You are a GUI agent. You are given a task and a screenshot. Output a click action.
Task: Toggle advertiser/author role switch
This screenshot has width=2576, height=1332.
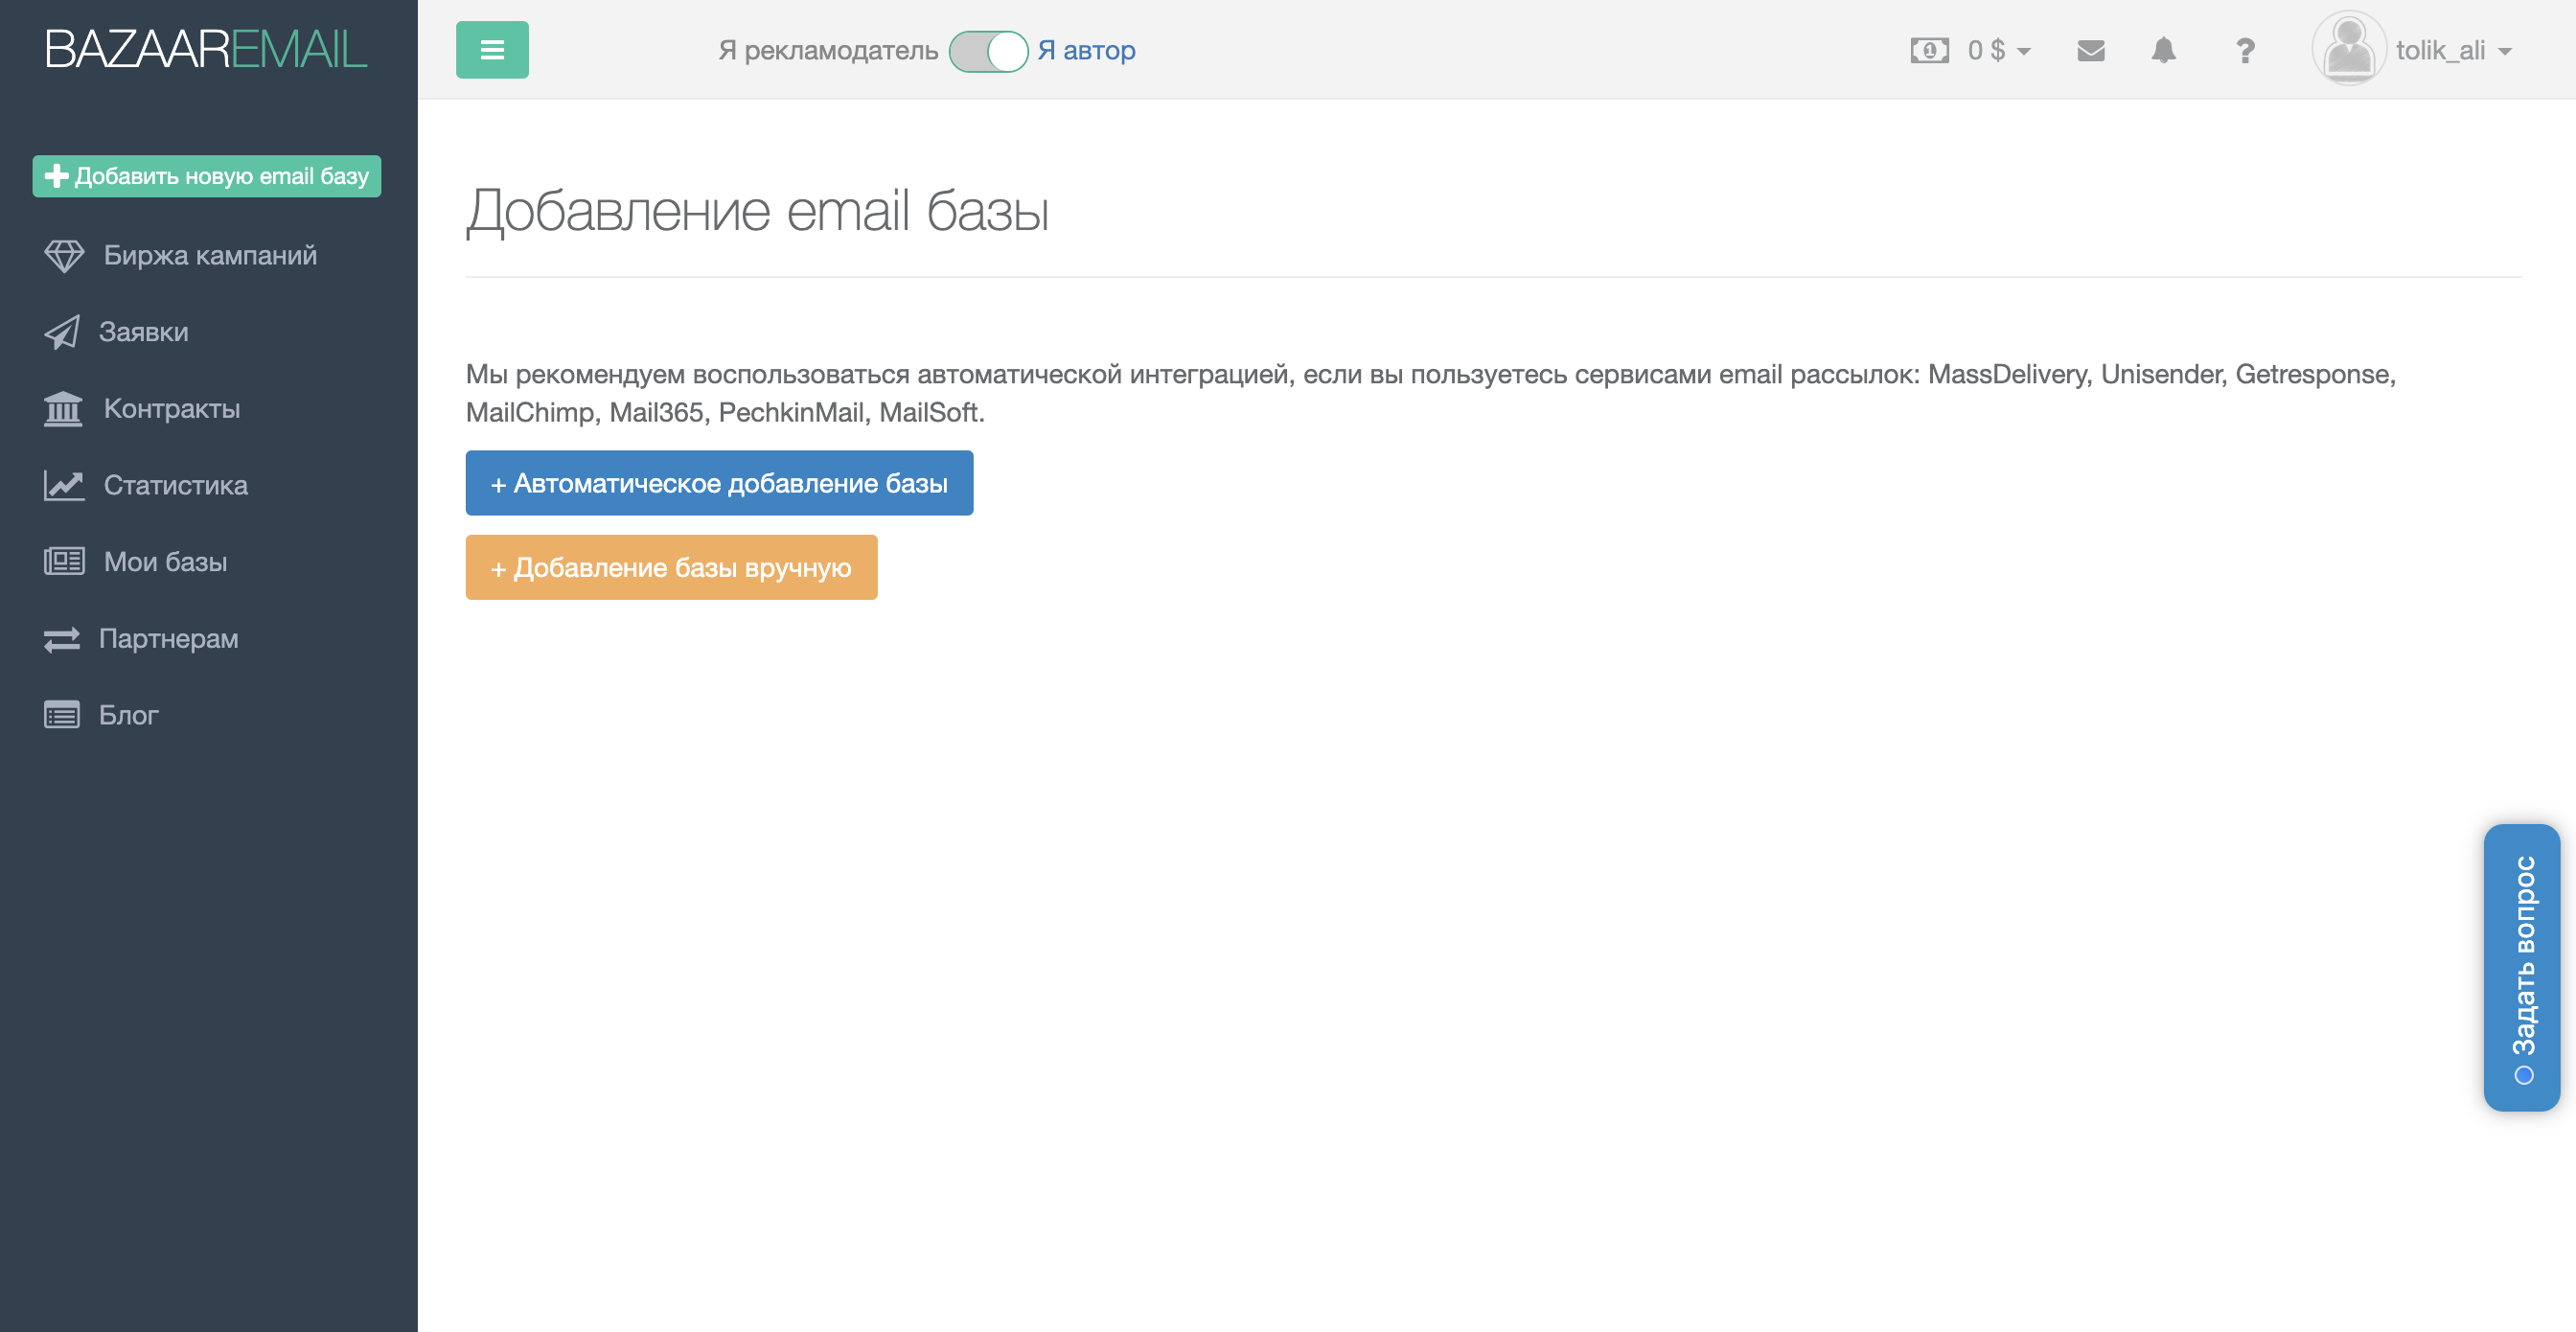coord(988,51)
